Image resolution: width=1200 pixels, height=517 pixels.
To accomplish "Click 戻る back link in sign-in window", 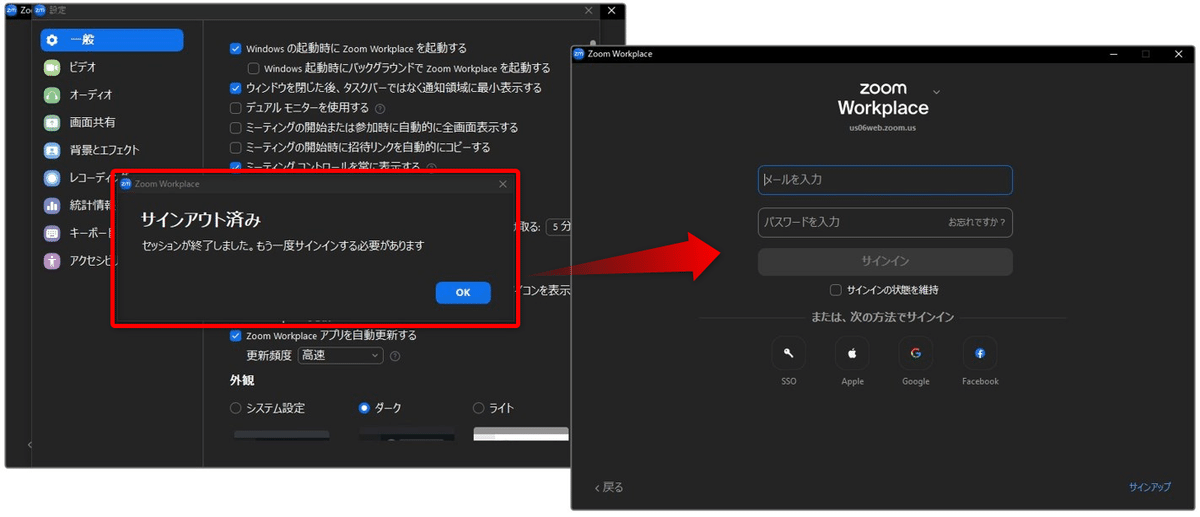I will tap(609, 488).
